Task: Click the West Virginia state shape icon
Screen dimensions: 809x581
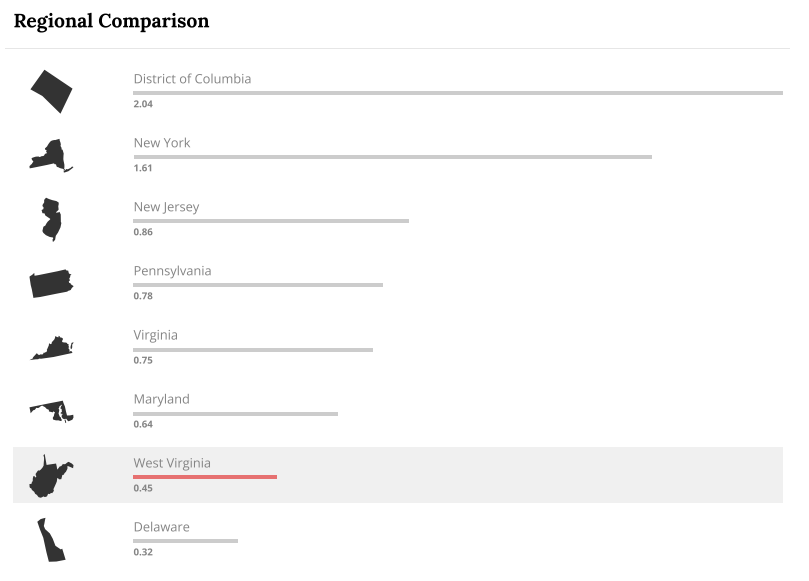Action: [50, 476]
